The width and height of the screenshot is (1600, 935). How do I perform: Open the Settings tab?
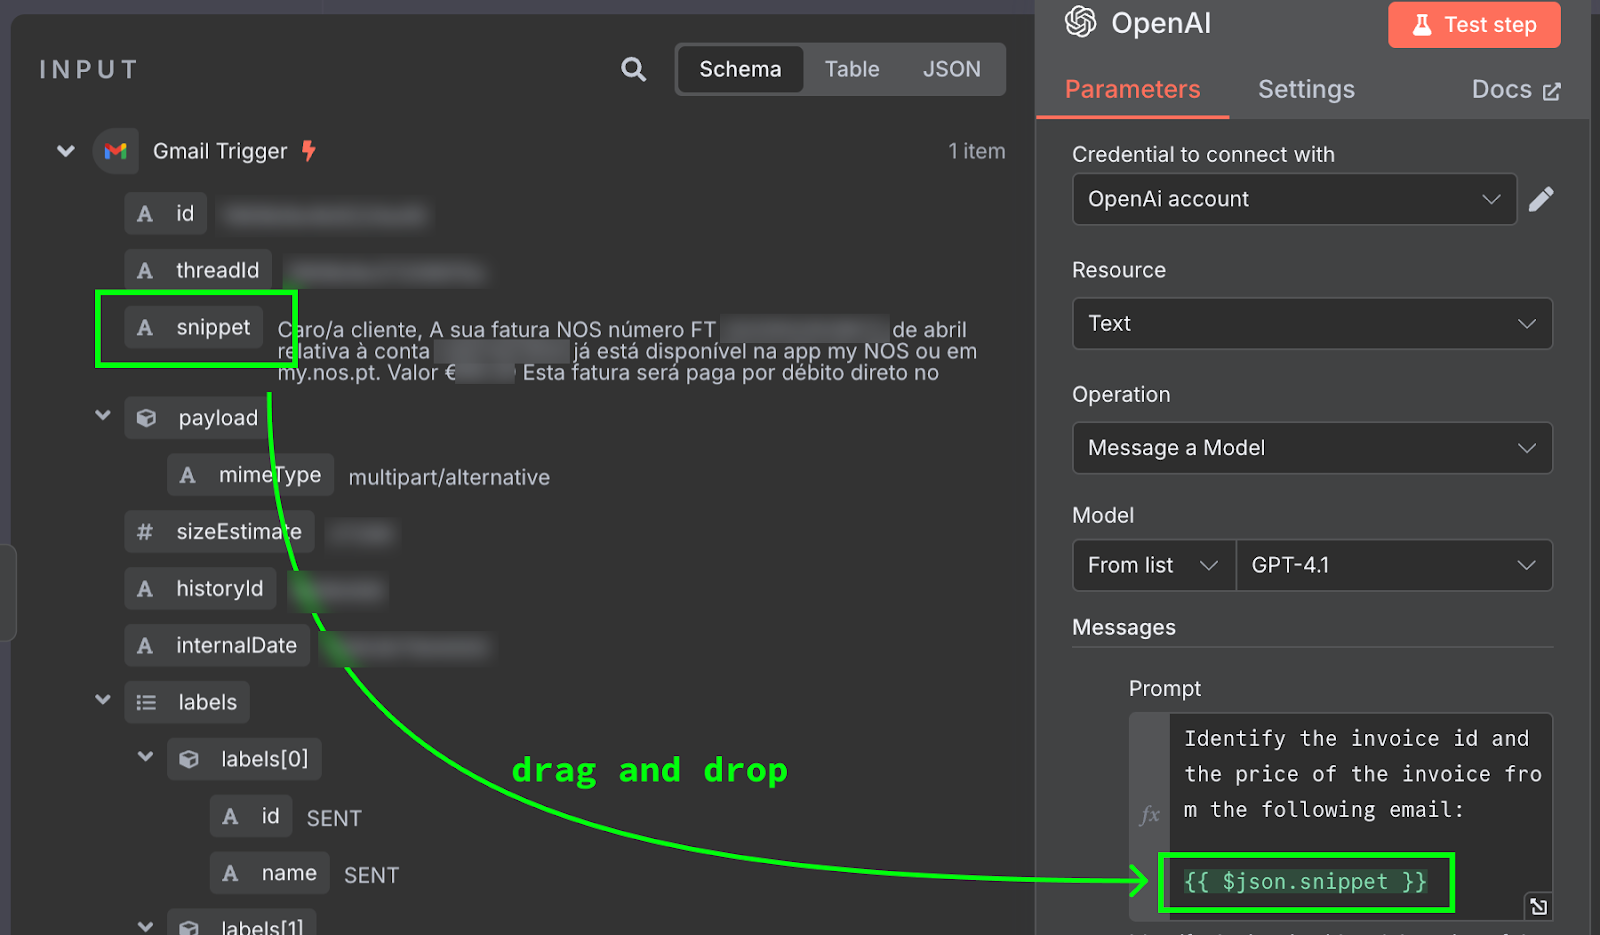(1306, 89)
